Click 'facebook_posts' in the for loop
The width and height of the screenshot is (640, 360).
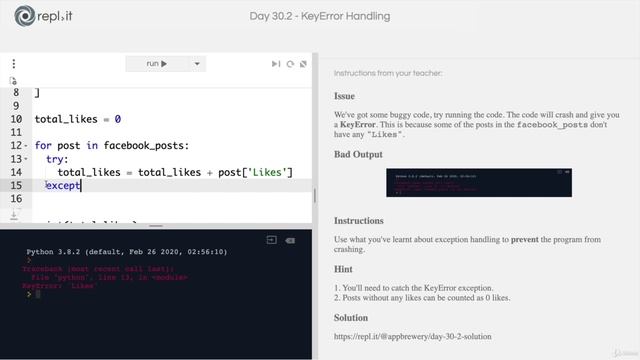pyautogui.click(x=144, y=146)
